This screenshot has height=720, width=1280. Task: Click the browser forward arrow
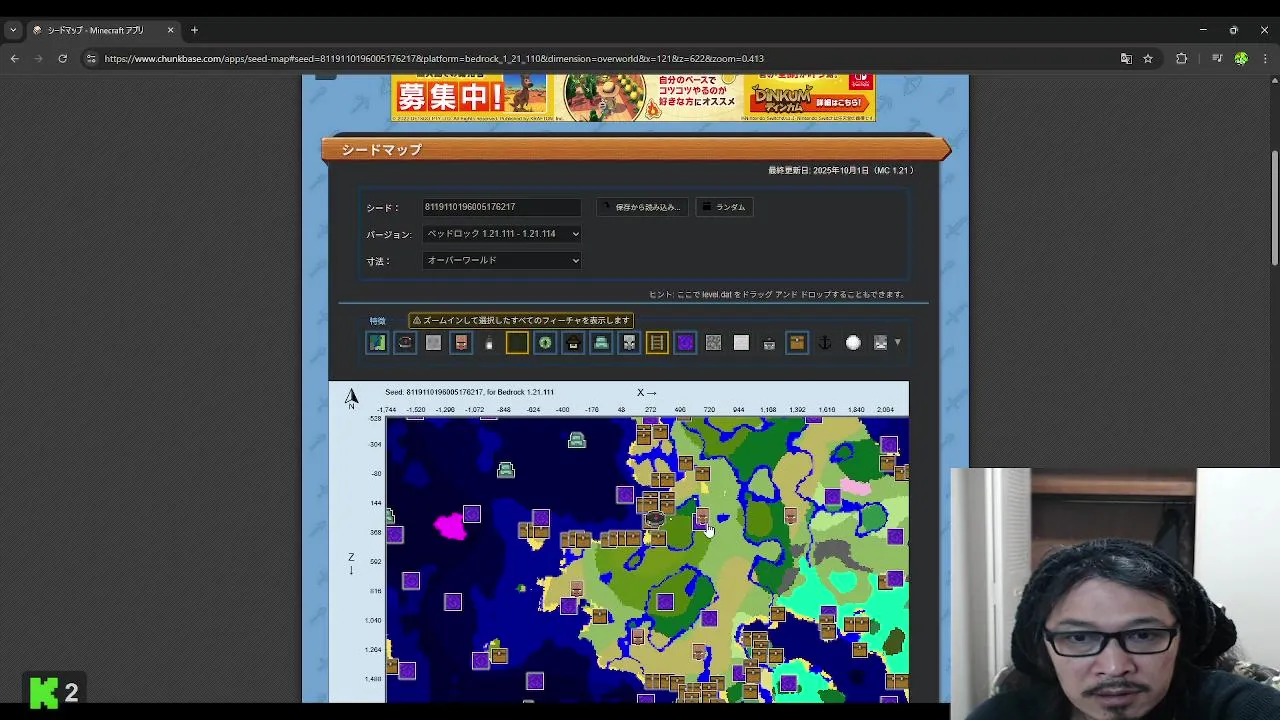pos(38,59)
